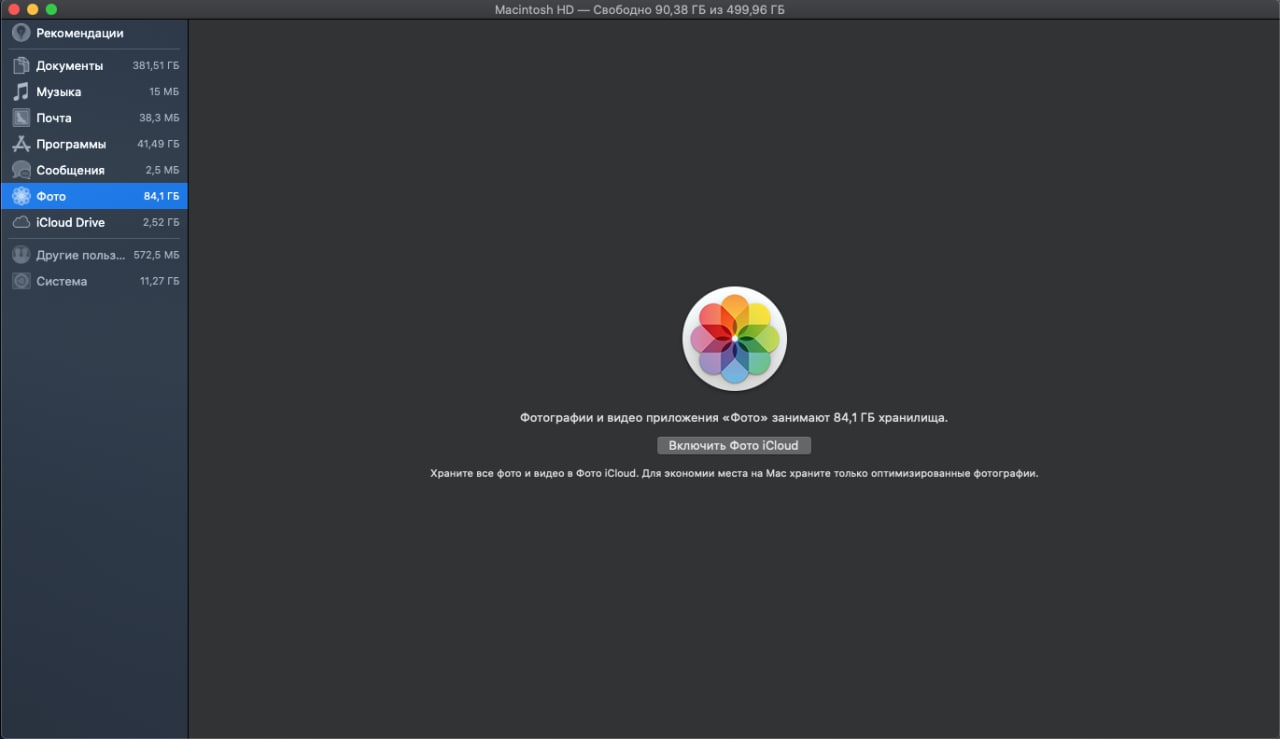Click the 2,5 МБ messages size
Viewport: 1280px width, 739px height.
click(x=162, y=170)
